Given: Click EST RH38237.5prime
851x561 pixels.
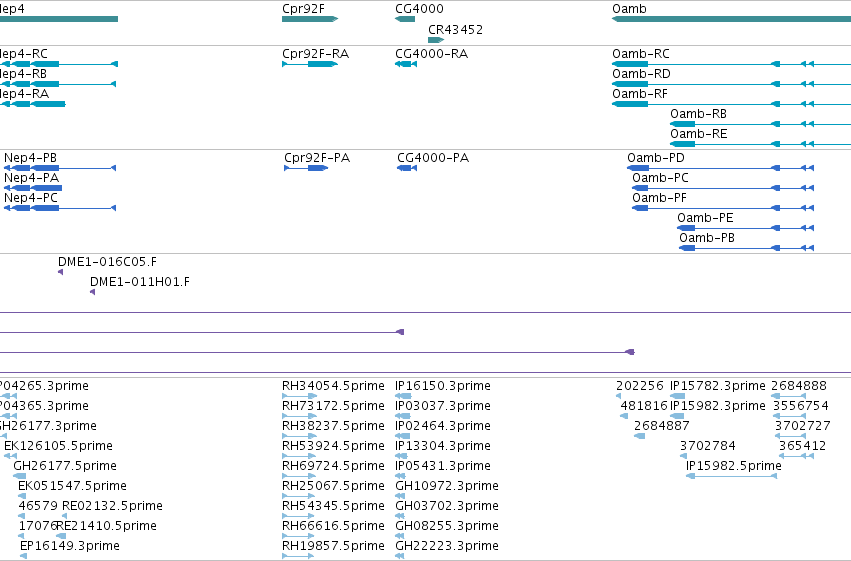Looking at the screenshot, I should 333,426.
